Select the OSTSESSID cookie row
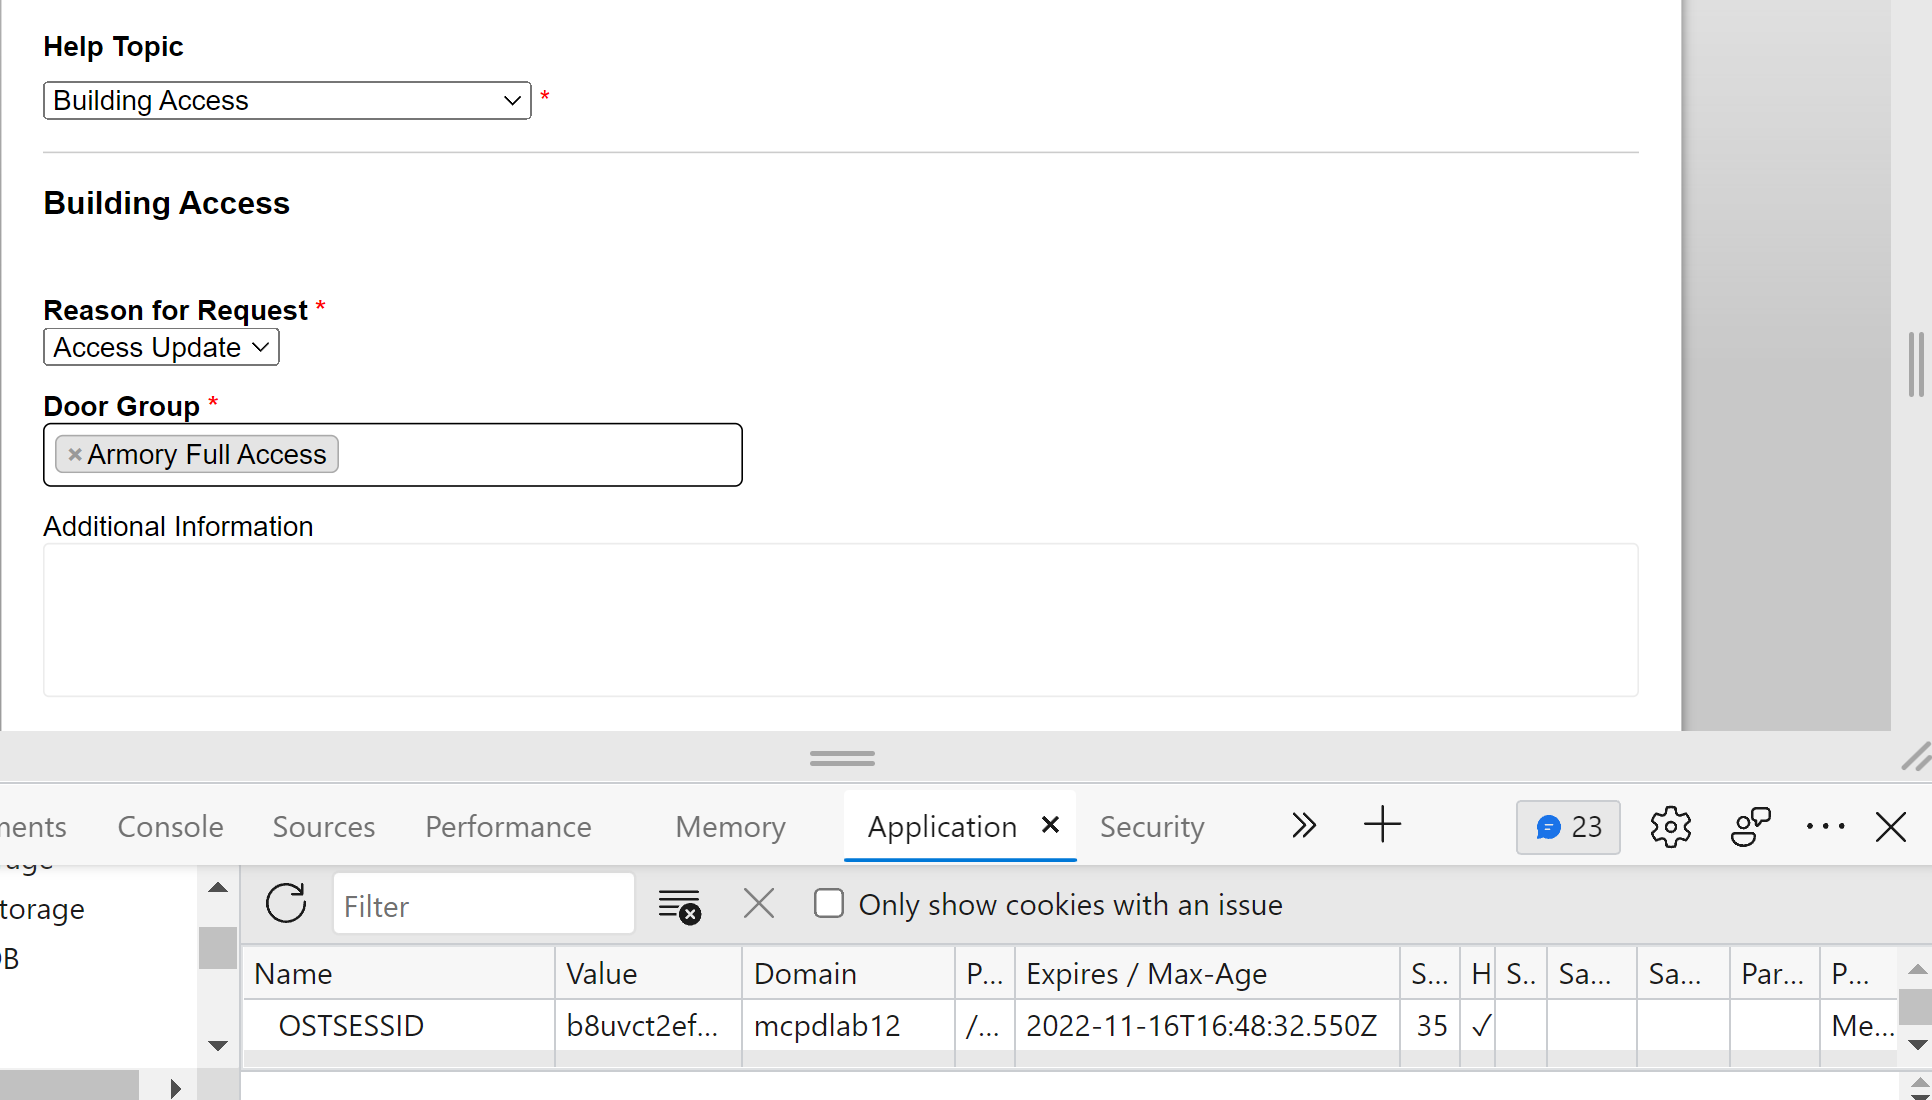 [351, 1026]
